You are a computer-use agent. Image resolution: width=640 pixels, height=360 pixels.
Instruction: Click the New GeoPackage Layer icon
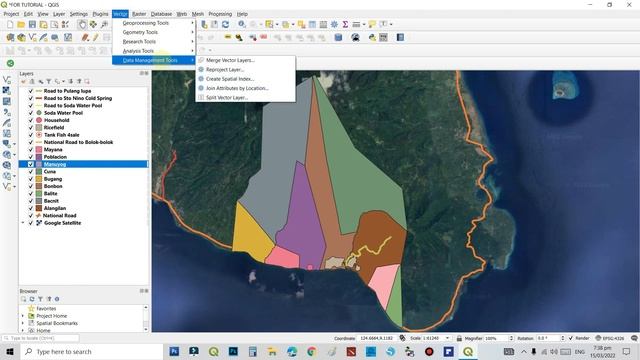[21, 38]
